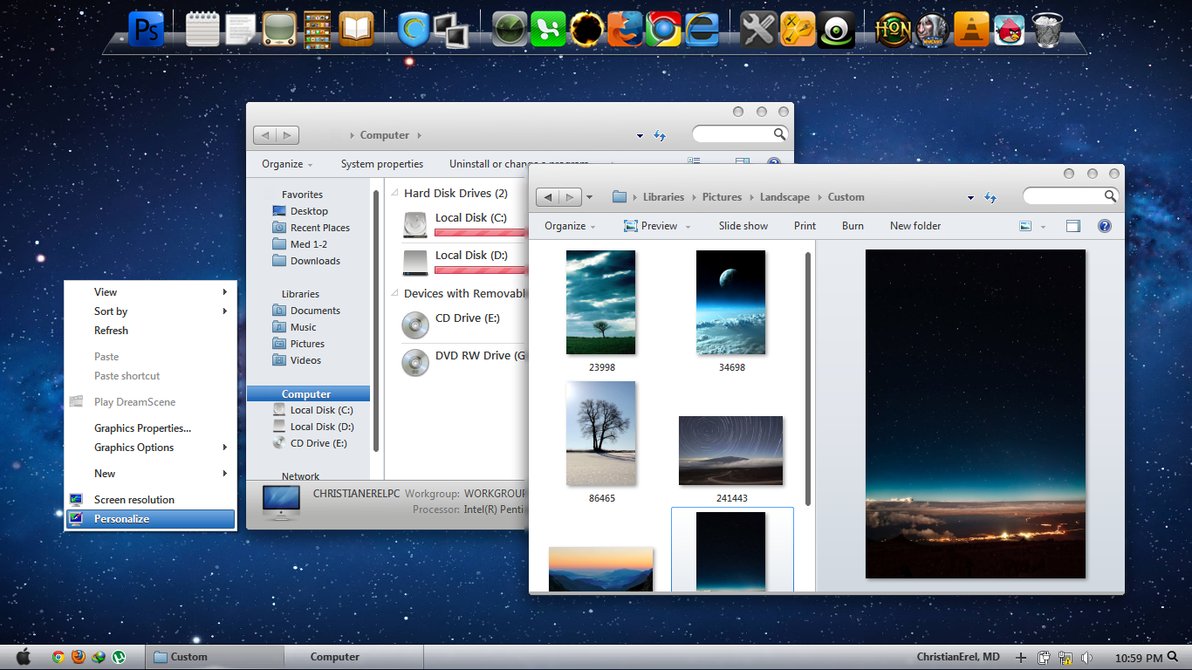Launch Photoshop from the dock
Image resolution: width=1192 pixels, height=670 pixels.
click(147, 29)
